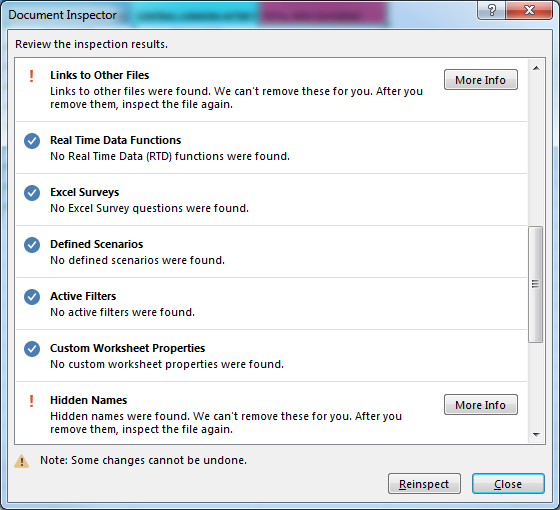The height and width of the screenshot is (510, 560).
Task: Close the Document Inspector with the Close button
Action: tap(508, 484)
